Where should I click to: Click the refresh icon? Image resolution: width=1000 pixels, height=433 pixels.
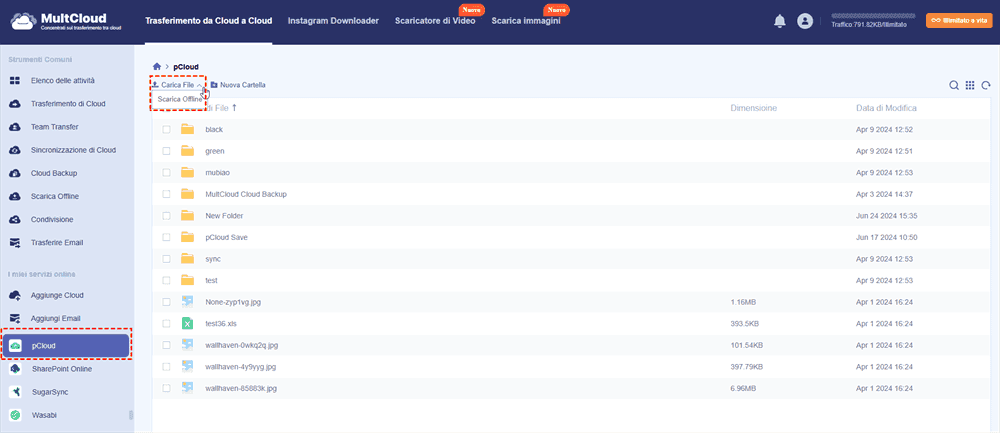(x=986, y=85)
